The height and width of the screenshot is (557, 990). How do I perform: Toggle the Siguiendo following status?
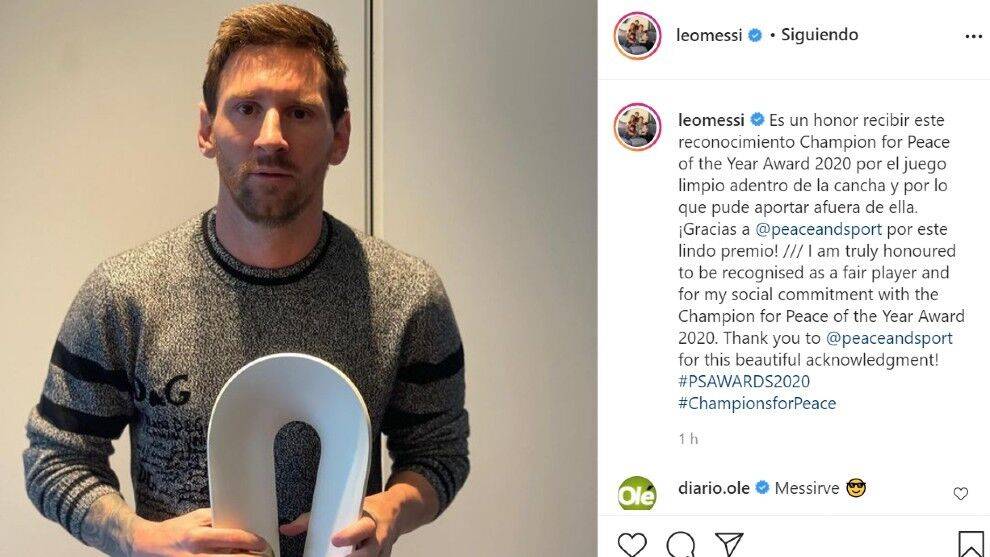[x=820, y=35]
